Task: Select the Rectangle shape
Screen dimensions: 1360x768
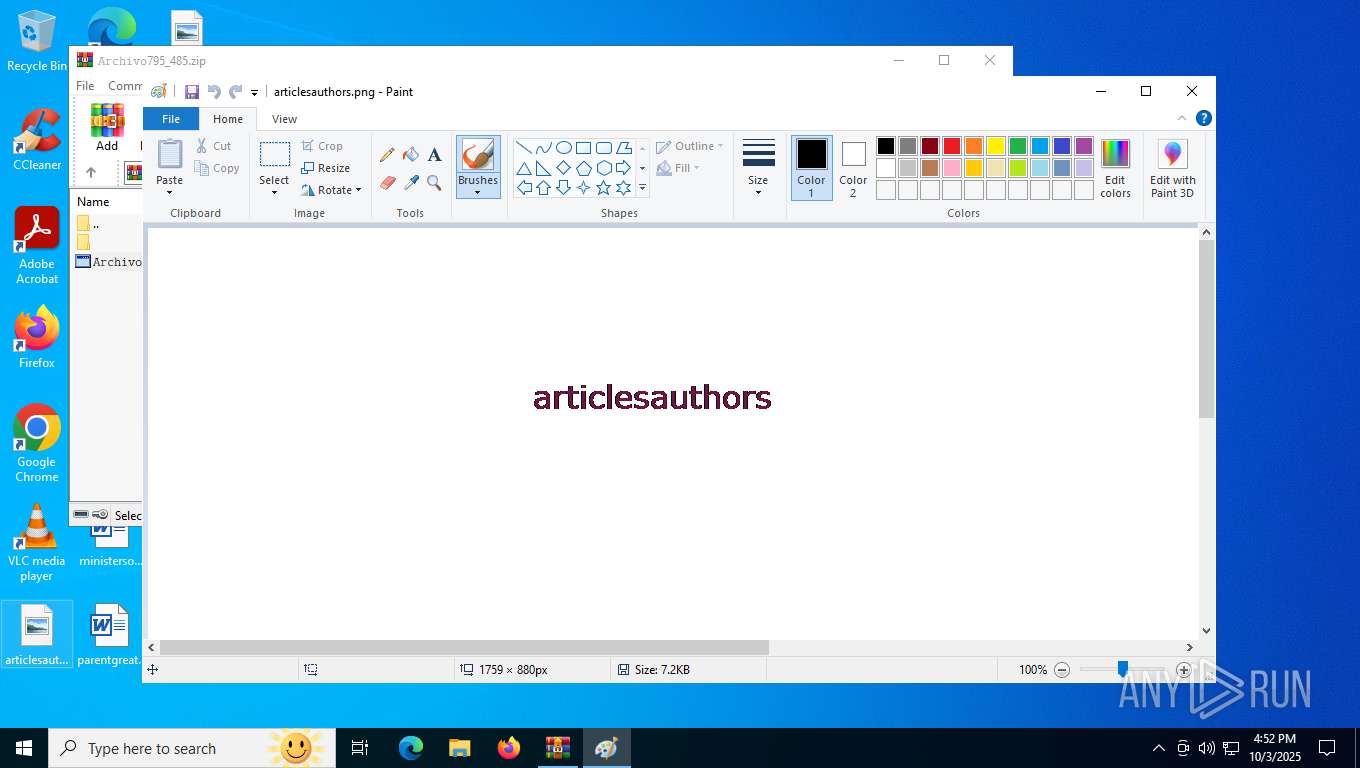Action: (x=584, y=147)
